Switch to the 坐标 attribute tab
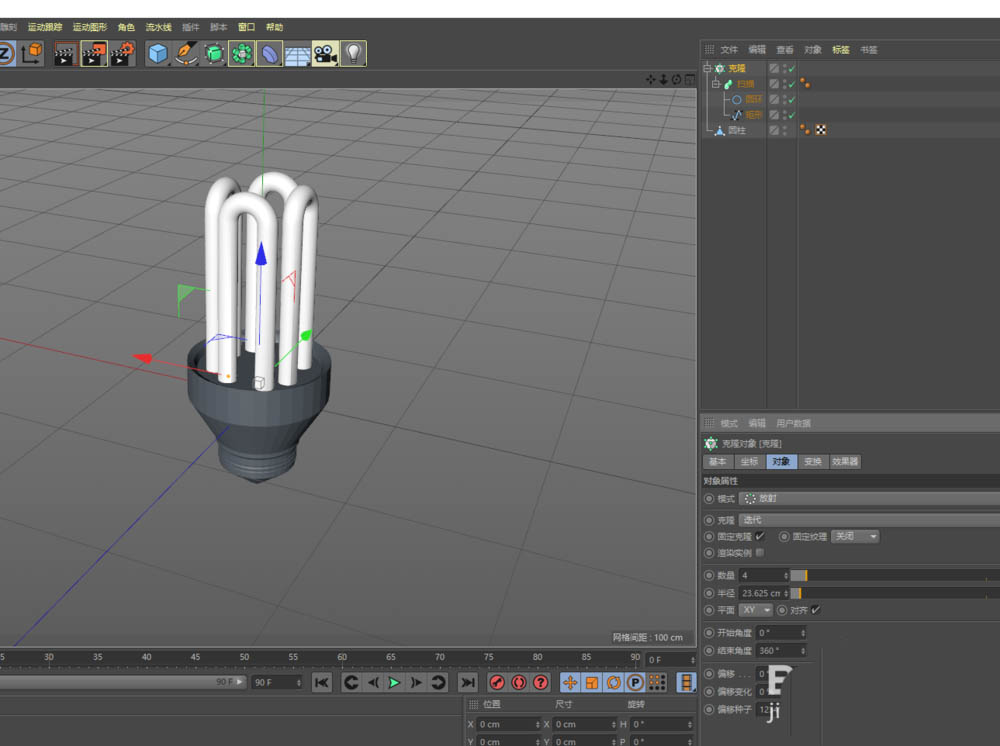The width and height of the screenshot is (1000, 746). click(749, 462)
